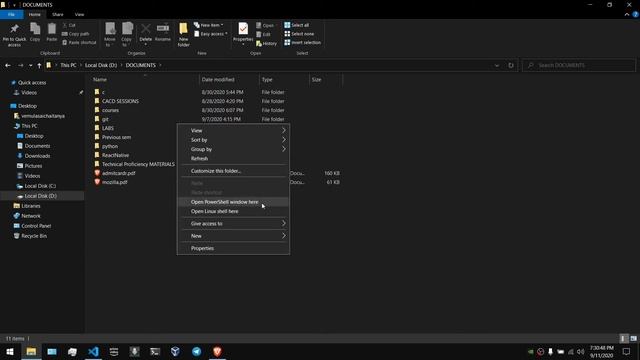The height and width of the screenshot is (360, 640).
Task: Select the CACD SESSIONS folder
Action: [x=120, y=101]
